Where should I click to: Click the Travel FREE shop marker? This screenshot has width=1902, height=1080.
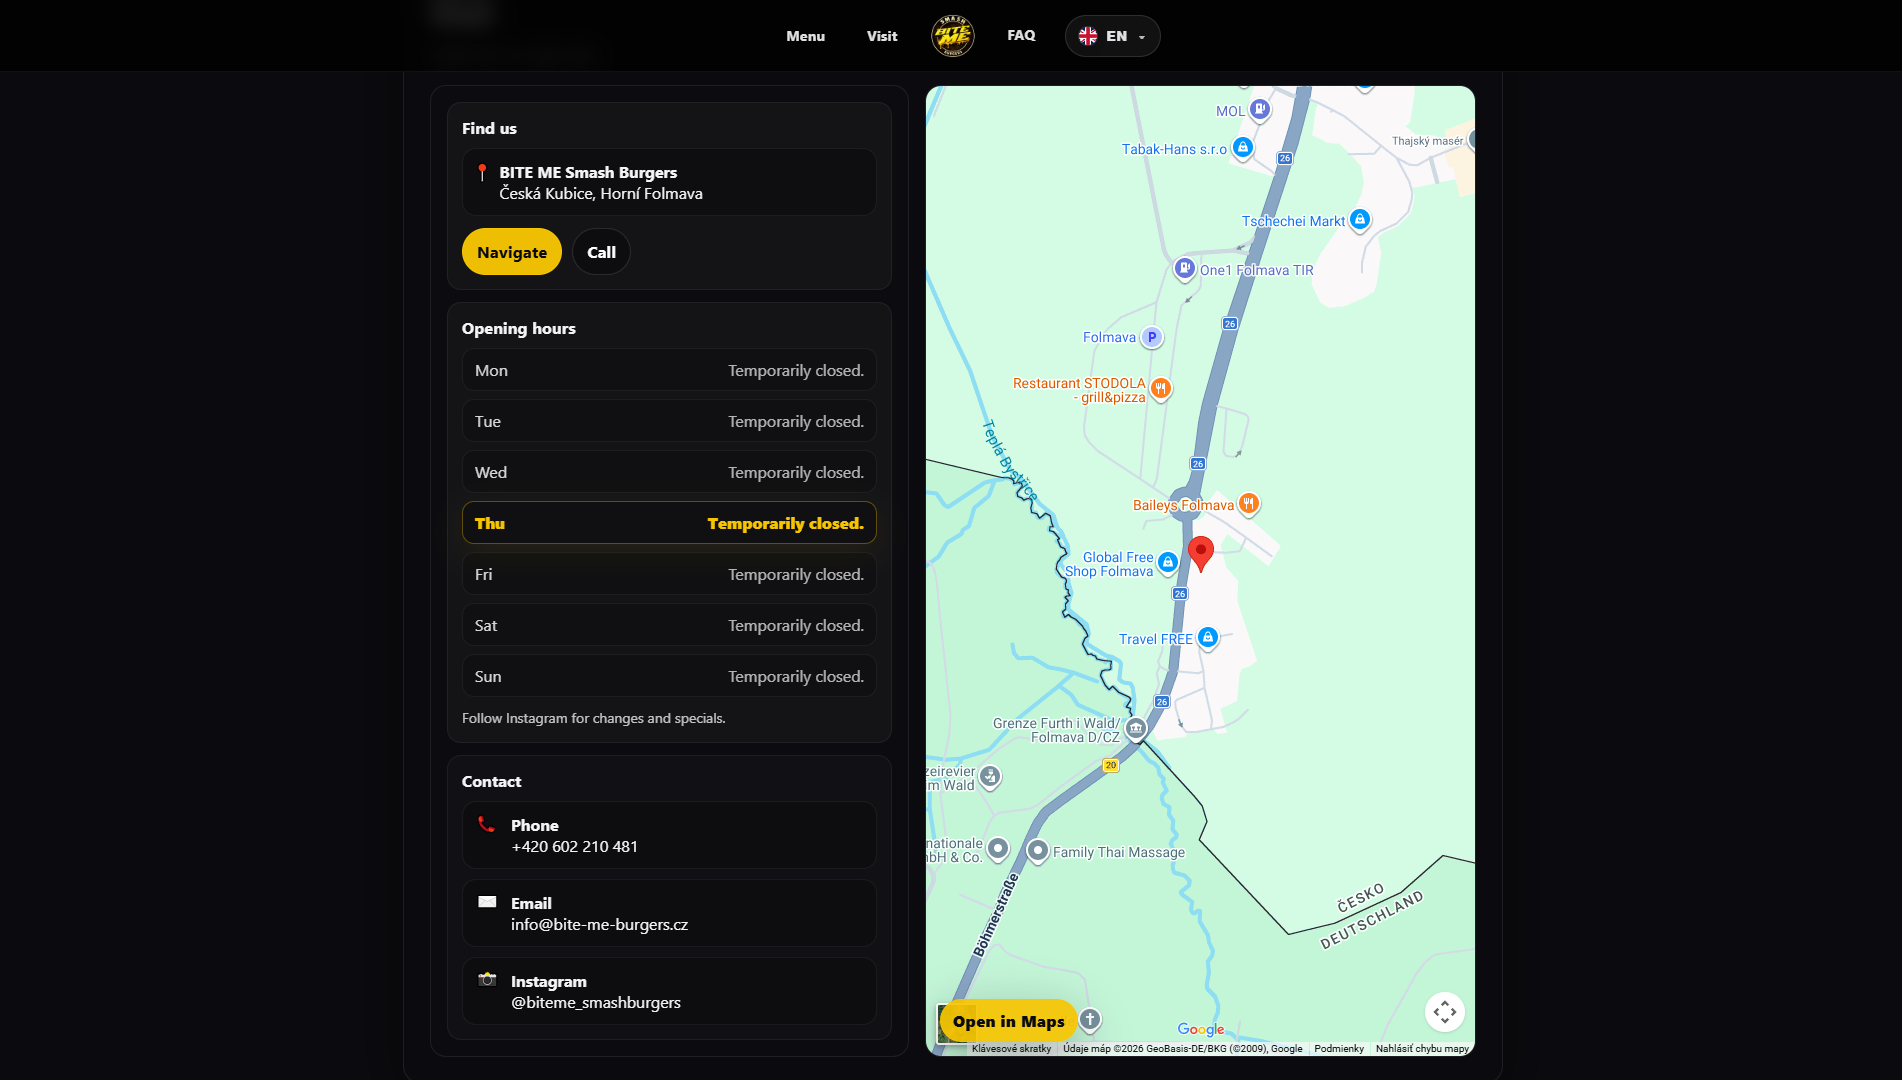click(1208, 637)
